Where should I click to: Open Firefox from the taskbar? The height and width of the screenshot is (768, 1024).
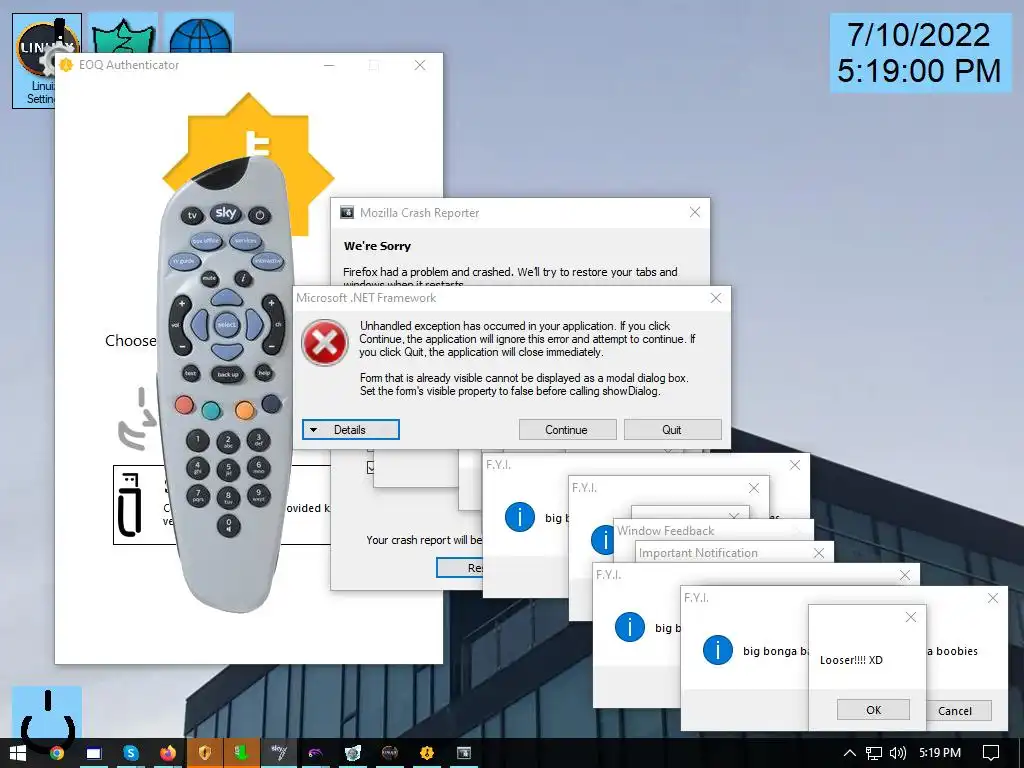click(168, 753)
